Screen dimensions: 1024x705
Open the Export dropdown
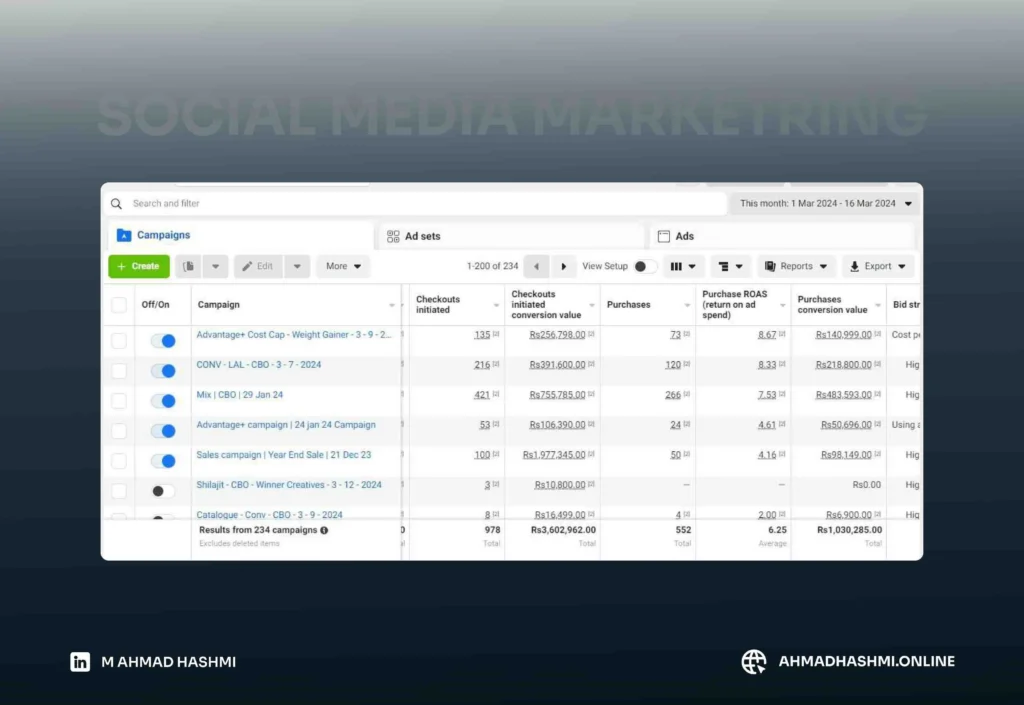coord(877,266)
